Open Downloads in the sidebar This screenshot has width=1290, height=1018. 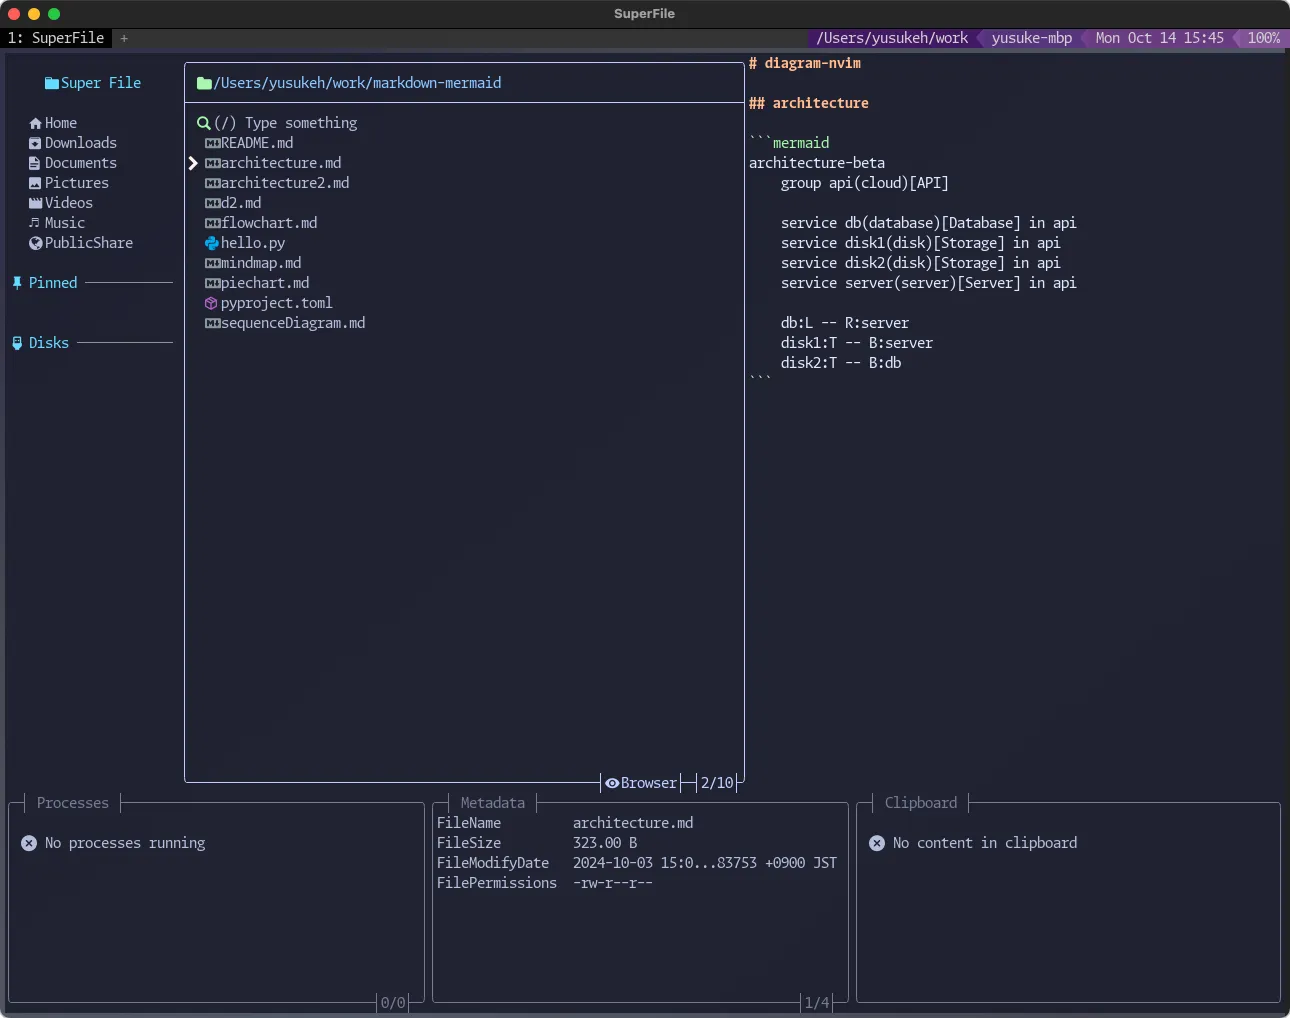81,143
